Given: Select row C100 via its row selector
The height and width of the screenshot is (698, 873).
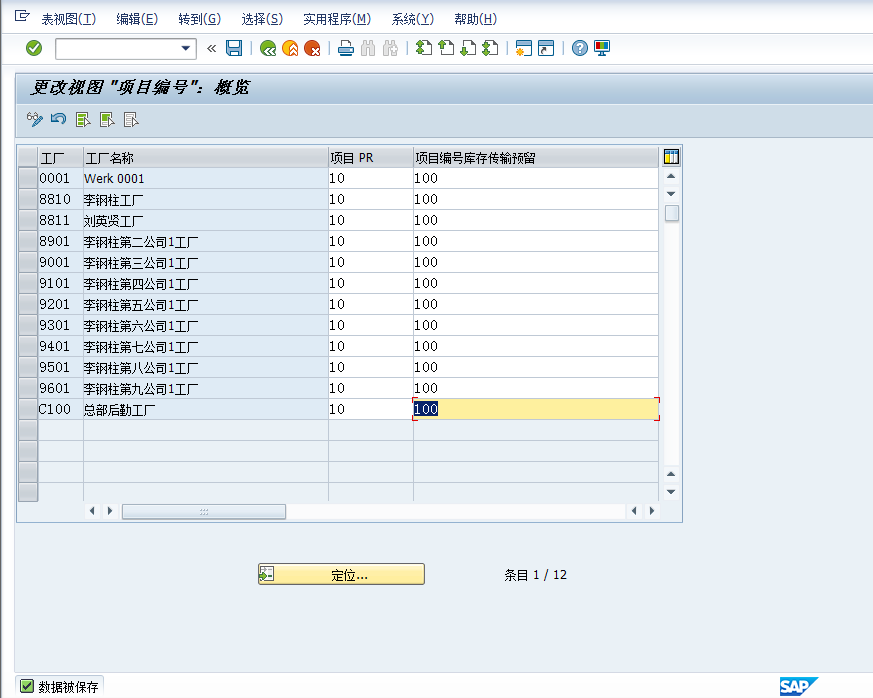Looking at the screenshot, I should (28, 410).
